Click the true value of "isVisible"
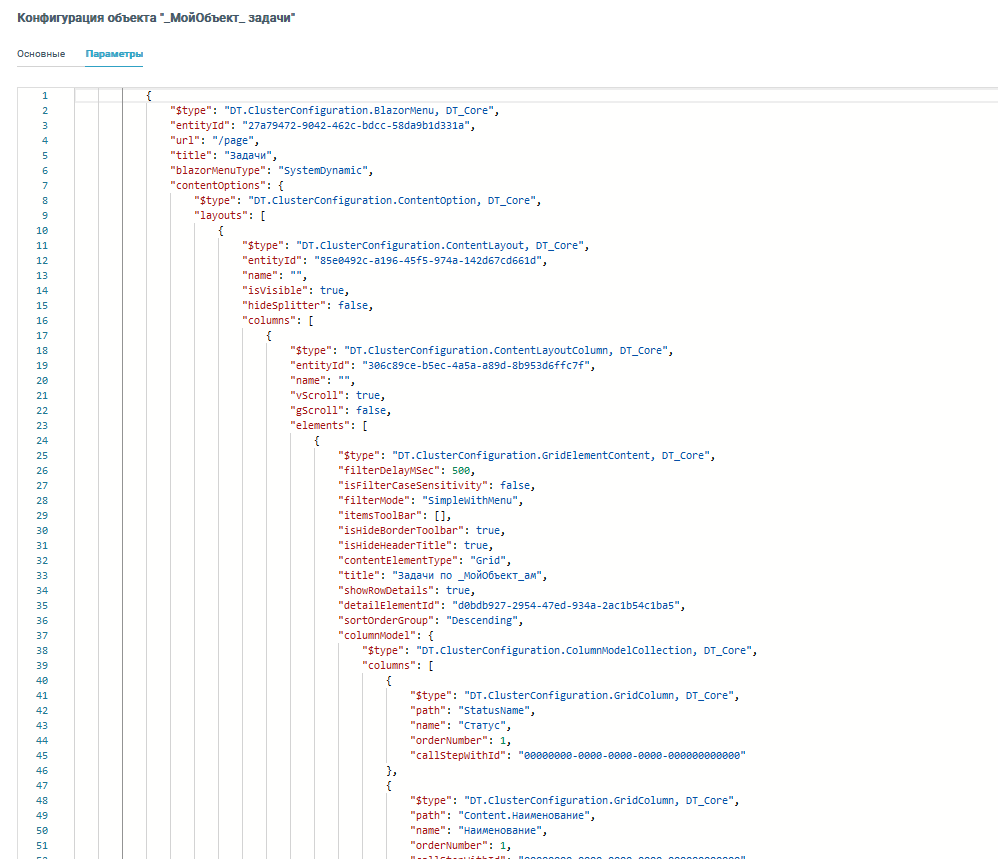Image resolution: width=998 pixels, height=859 pixels. [333, 291]
